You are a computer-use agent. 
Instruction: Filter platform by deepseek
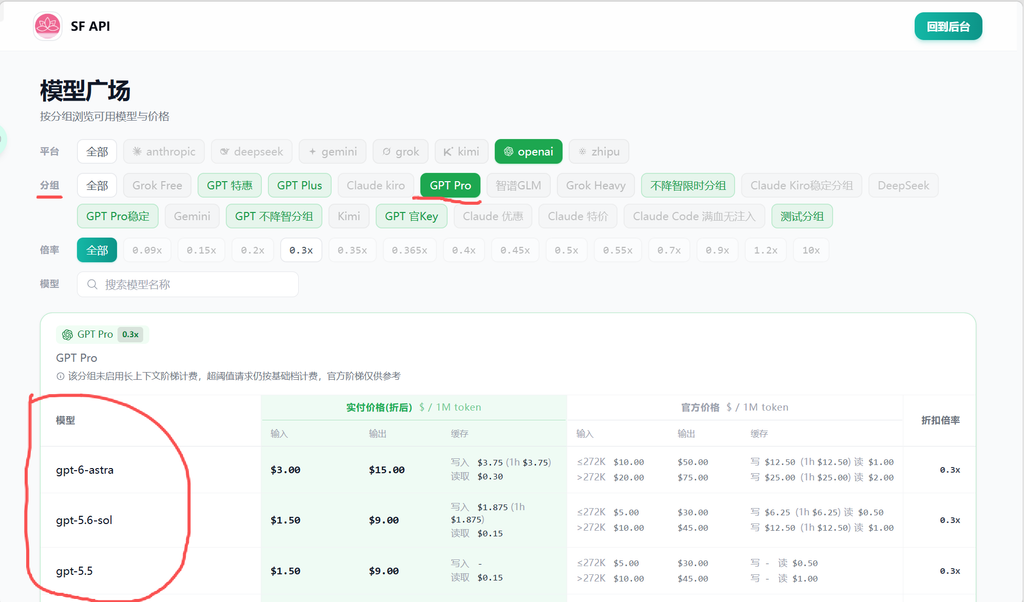click(251, 151)
